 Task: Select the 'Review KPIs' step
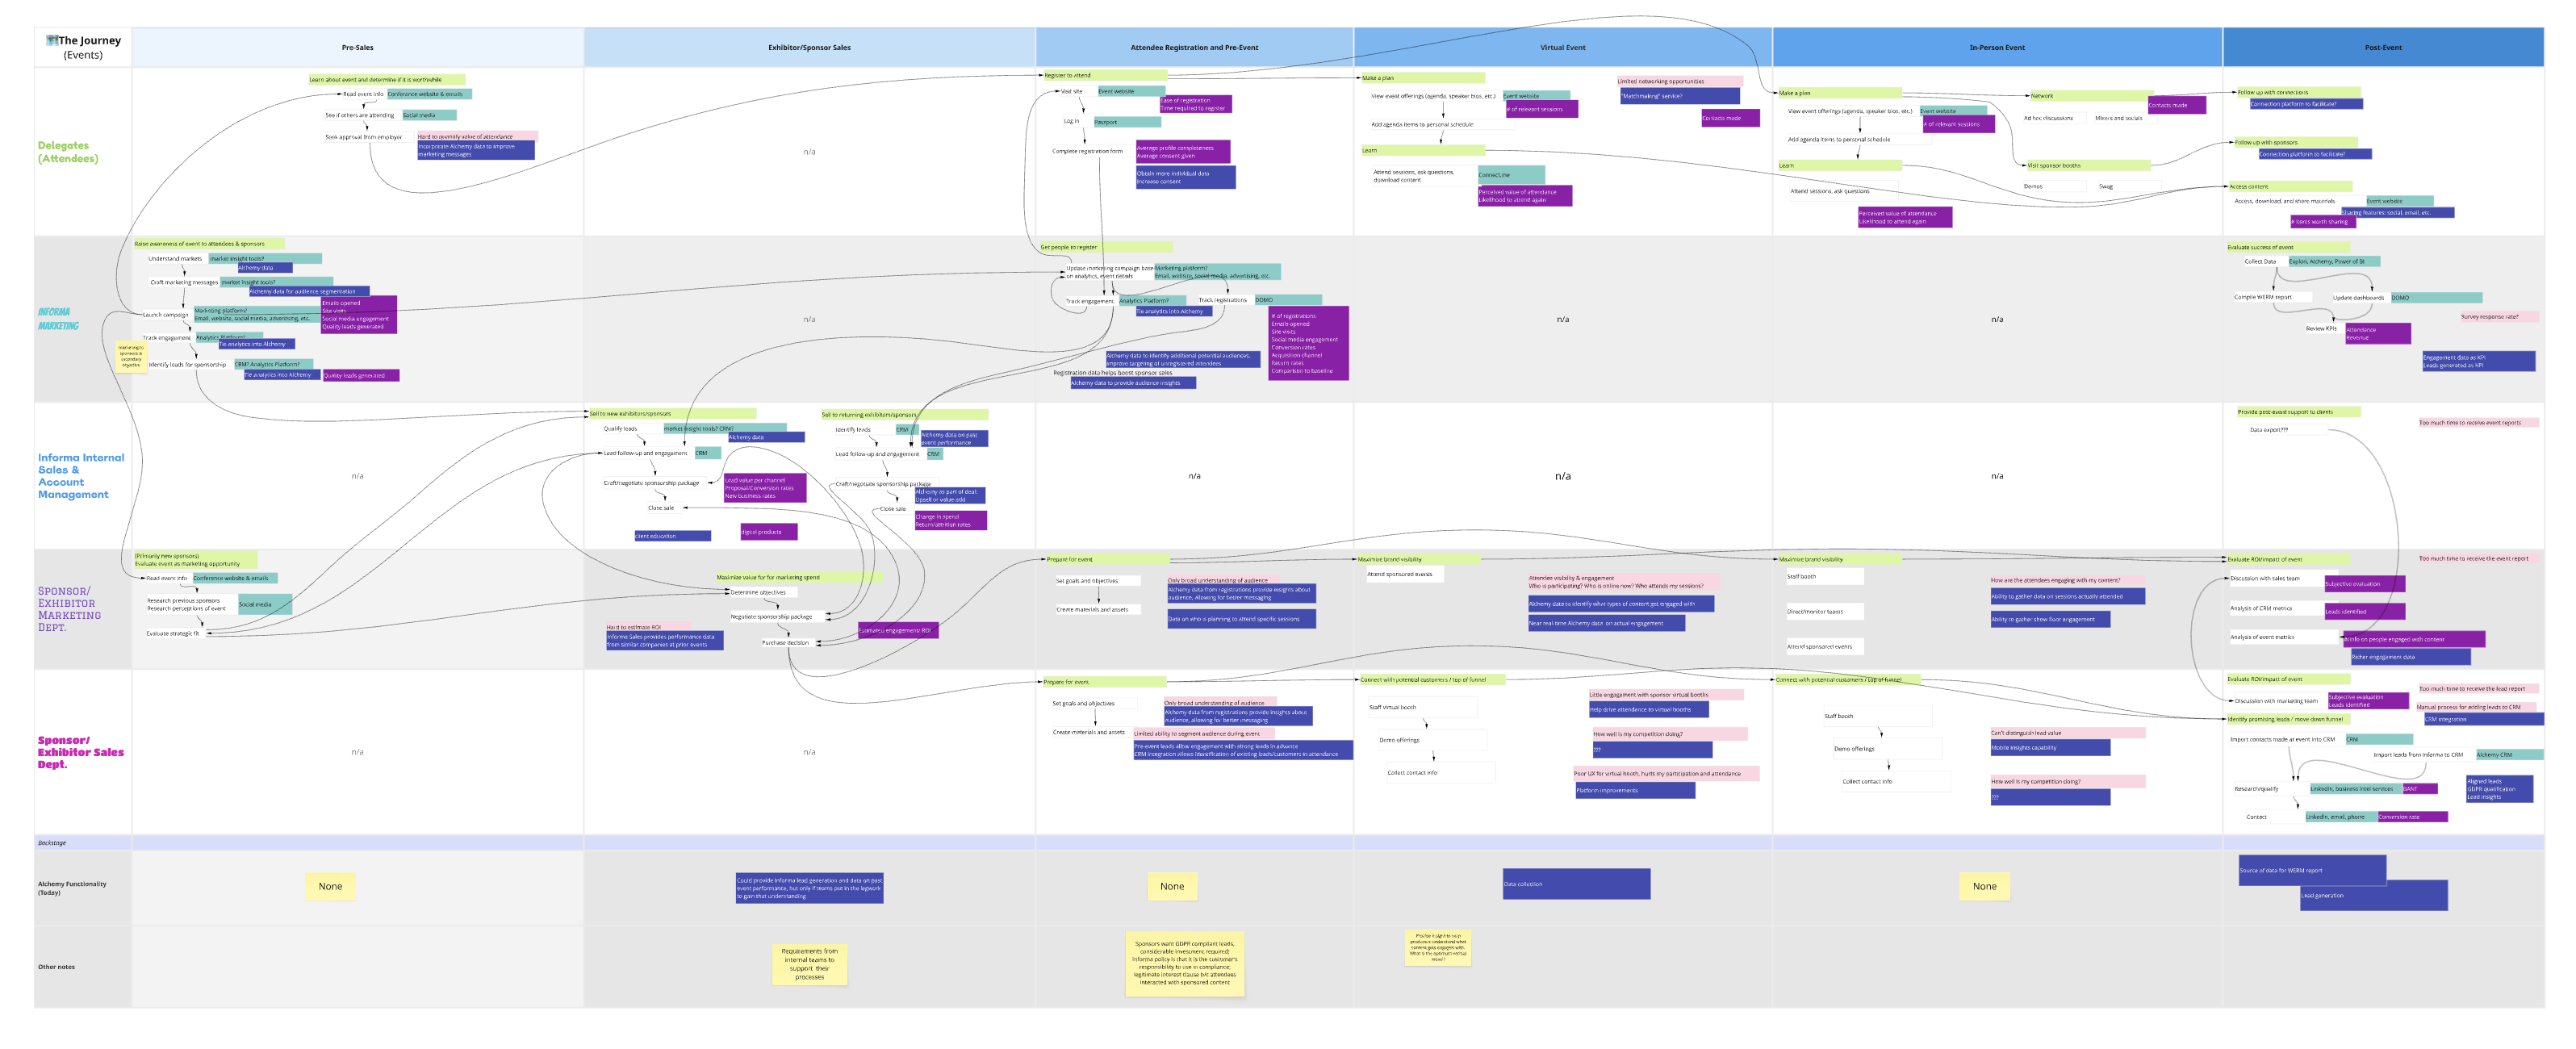(x=2321, y=328)
